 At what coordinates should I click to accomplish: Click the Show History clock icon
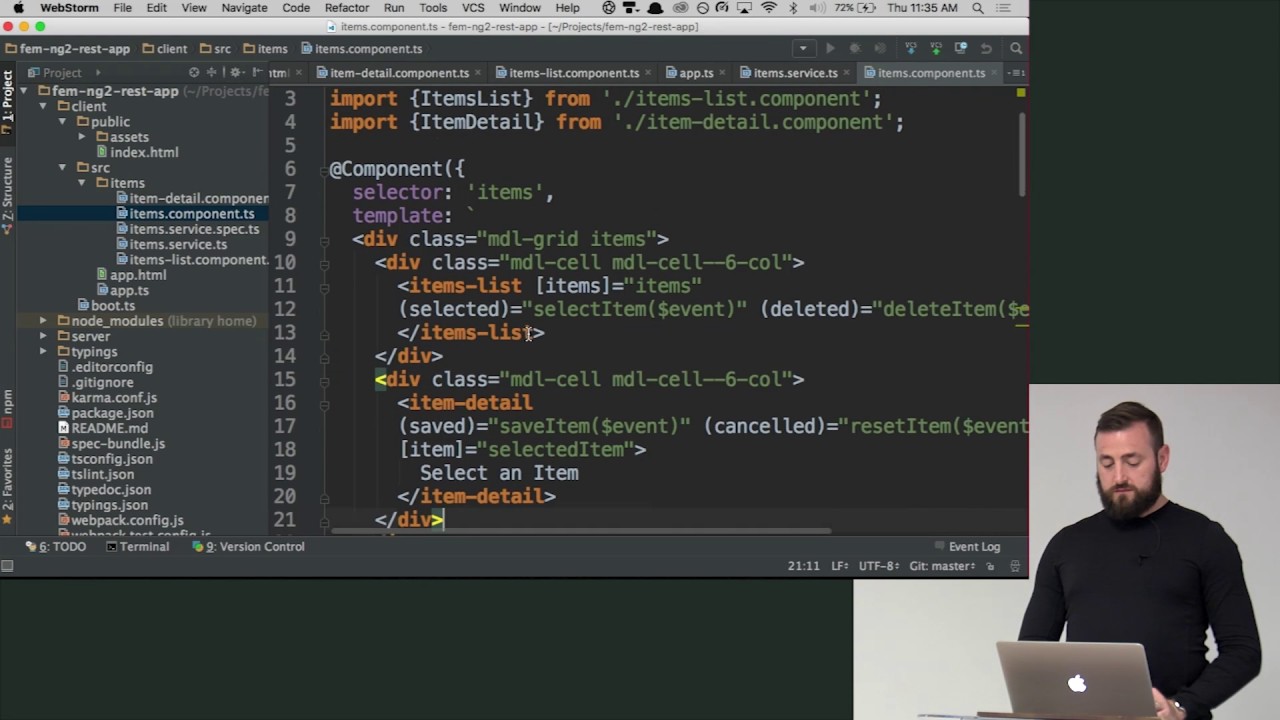pos(961,48)
